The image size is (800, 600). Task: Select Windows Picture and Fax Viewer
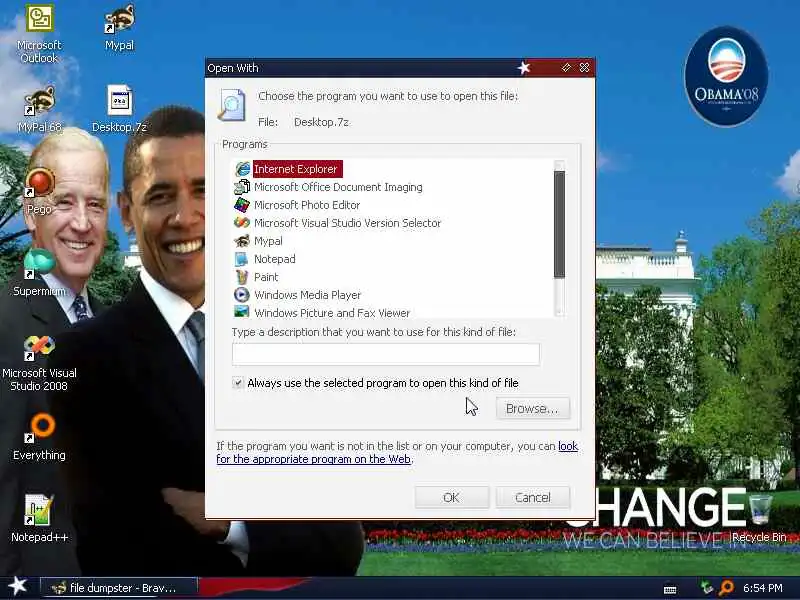[332, 313]
